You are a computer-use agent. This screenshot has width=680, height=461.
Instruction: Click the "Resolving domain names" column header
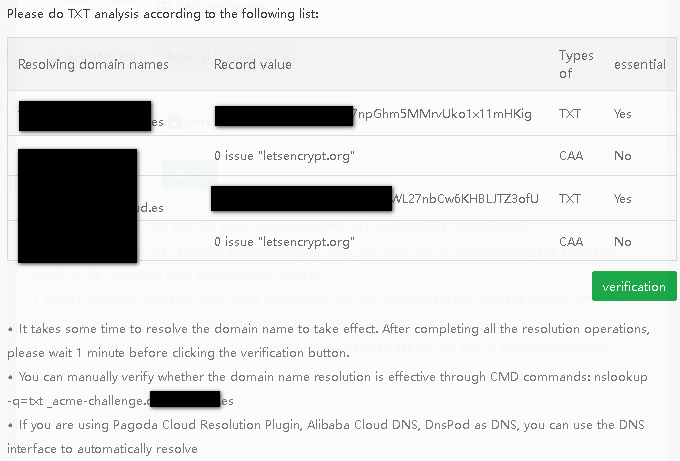point(93,64)
